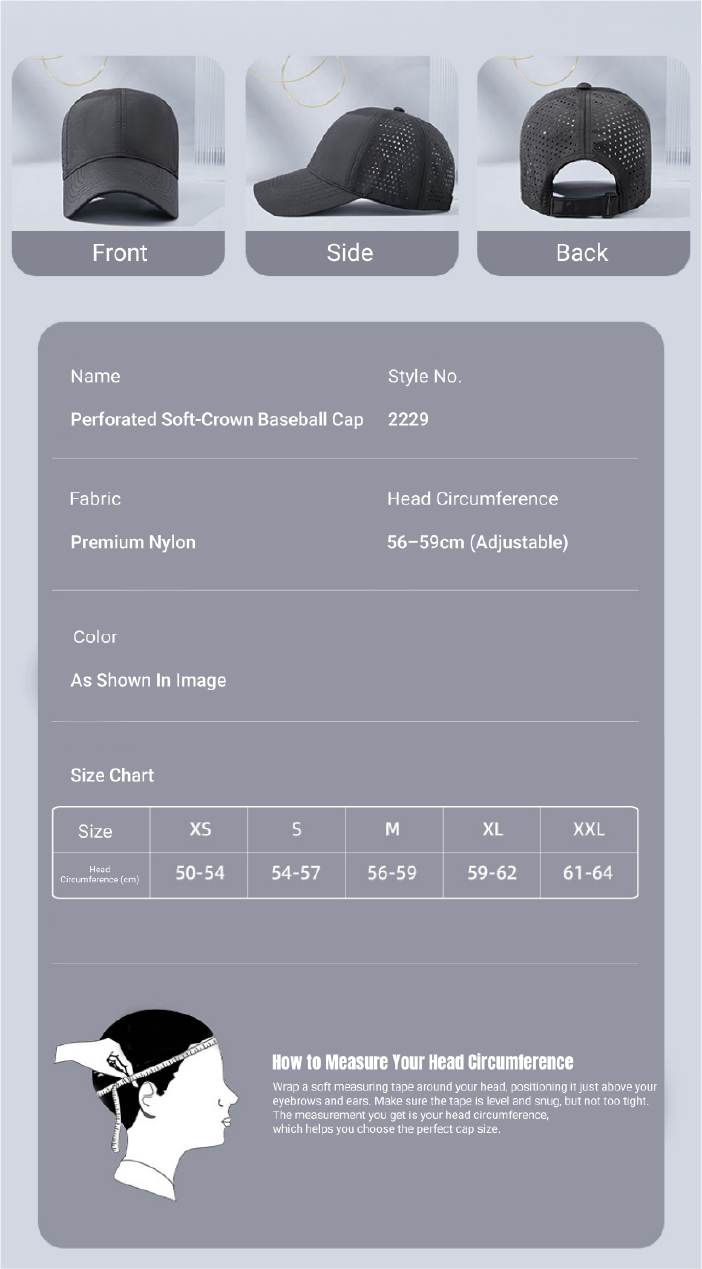Click the Front label below the photo
The height and width of the screenshot is (1269, 702).
coord(119,253)
